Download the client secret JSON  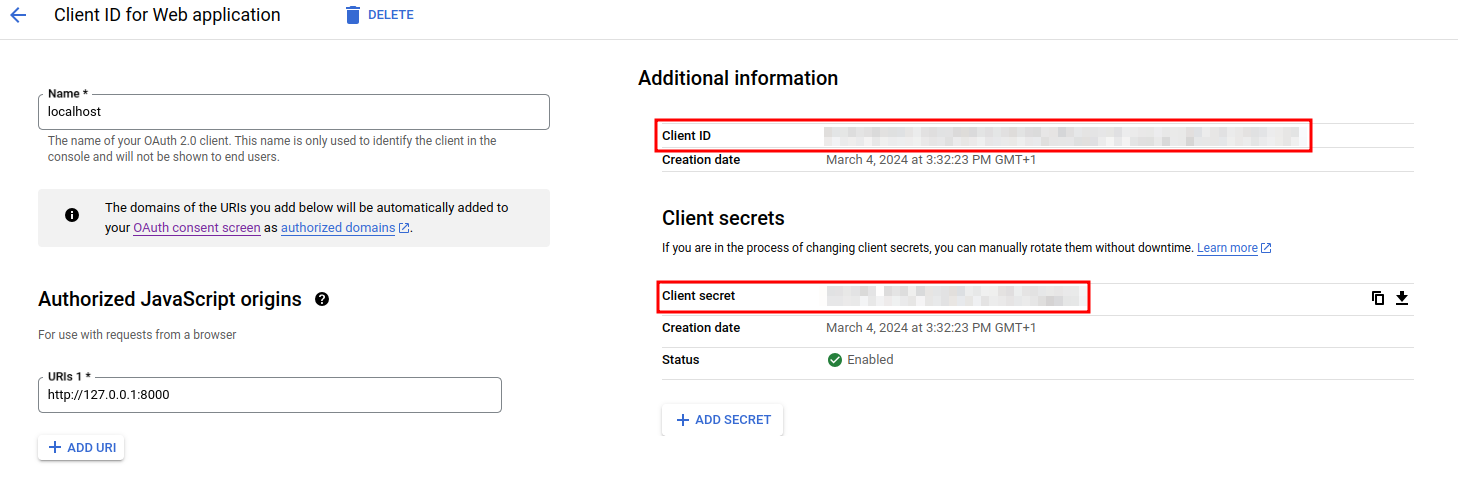(x=1402, y=298)
